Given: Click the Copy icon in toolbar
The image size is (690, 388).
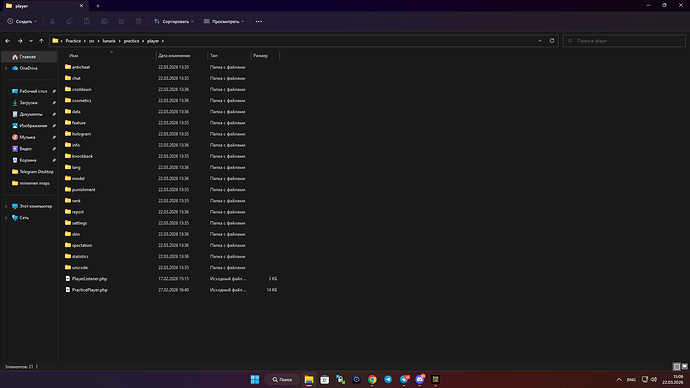Looking at the screenshot, I should pos(70,21).
